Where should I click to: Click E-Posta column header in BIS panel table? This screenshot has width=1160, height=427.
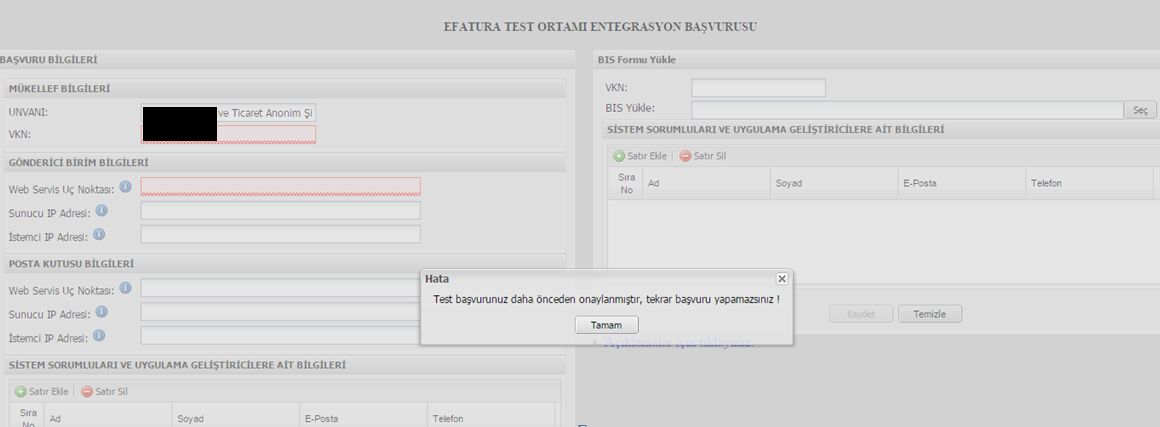919,184
